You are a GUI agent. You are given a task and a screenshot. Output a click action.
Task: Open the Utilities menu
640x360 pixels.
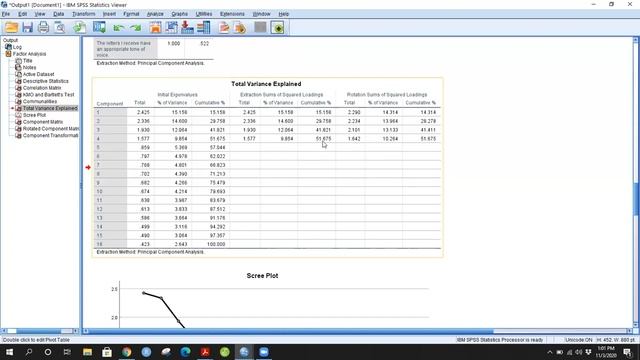tap(204, 14)
